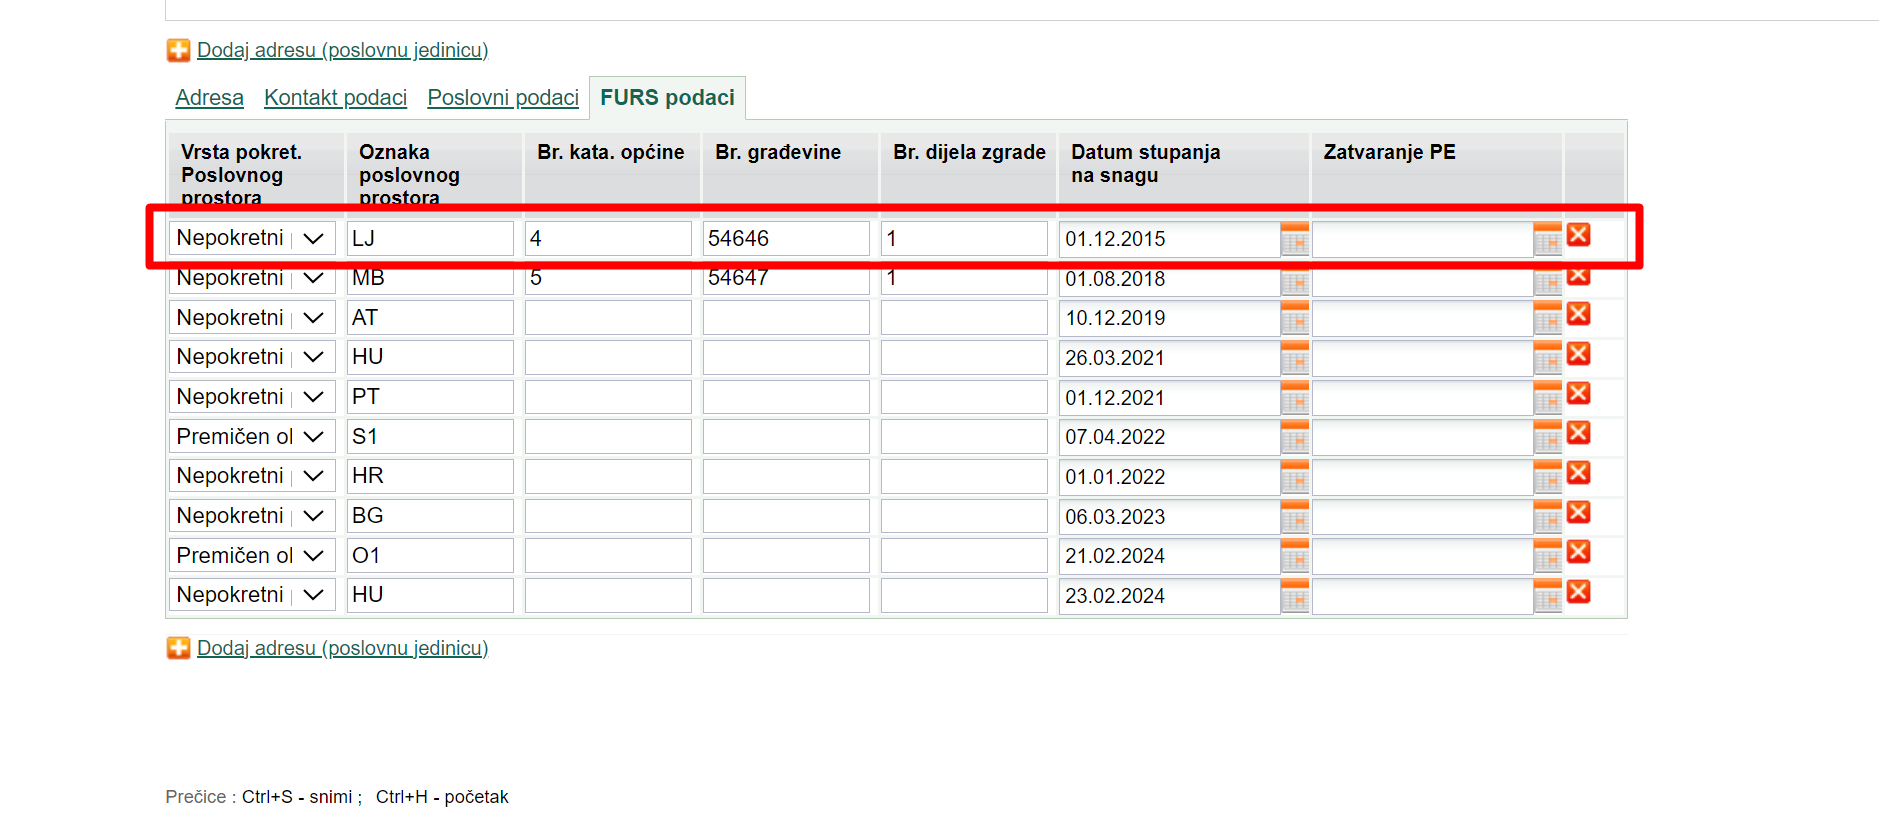Viewport: 1879px width, 824px height.
Task: Switch to the Kontakt podaci tab
Action: click(x=335, y=98)
